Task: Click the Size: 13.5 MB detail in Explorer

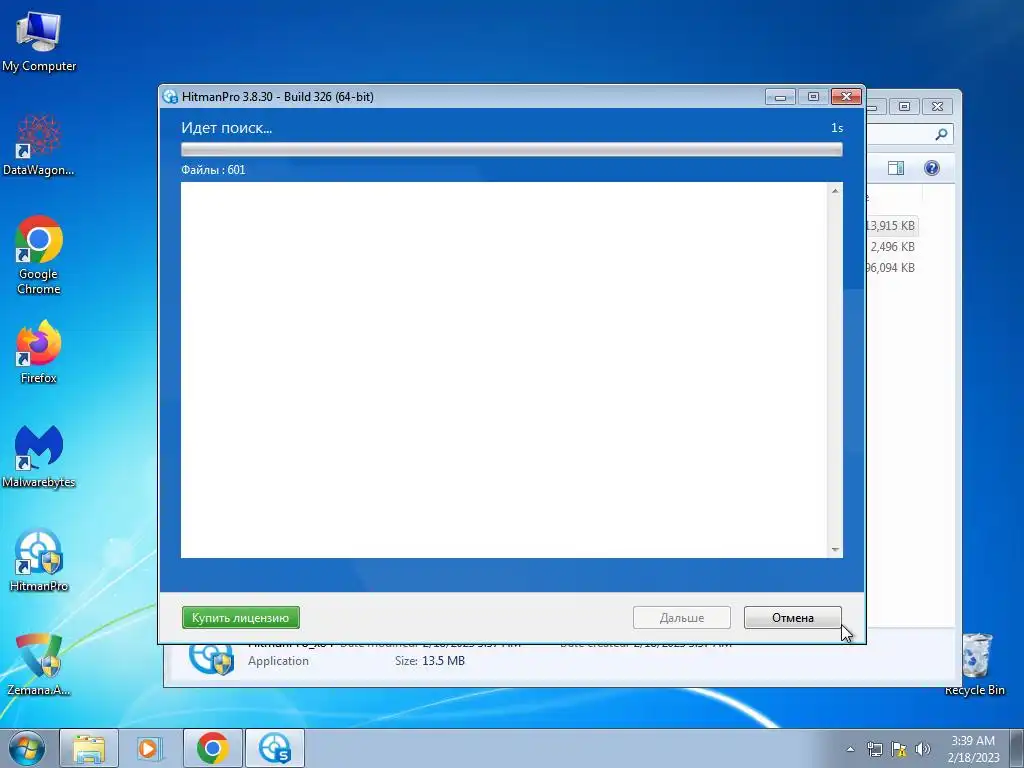Action: 430,661
